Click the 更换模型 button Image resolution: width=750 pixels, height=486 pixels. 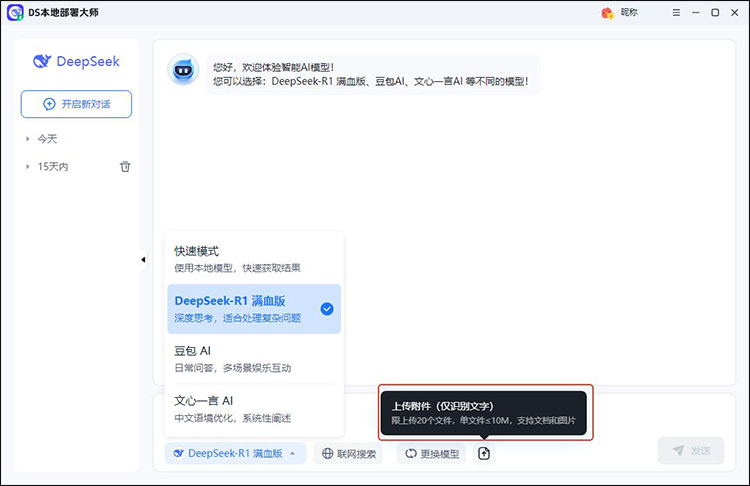(433, 453)
